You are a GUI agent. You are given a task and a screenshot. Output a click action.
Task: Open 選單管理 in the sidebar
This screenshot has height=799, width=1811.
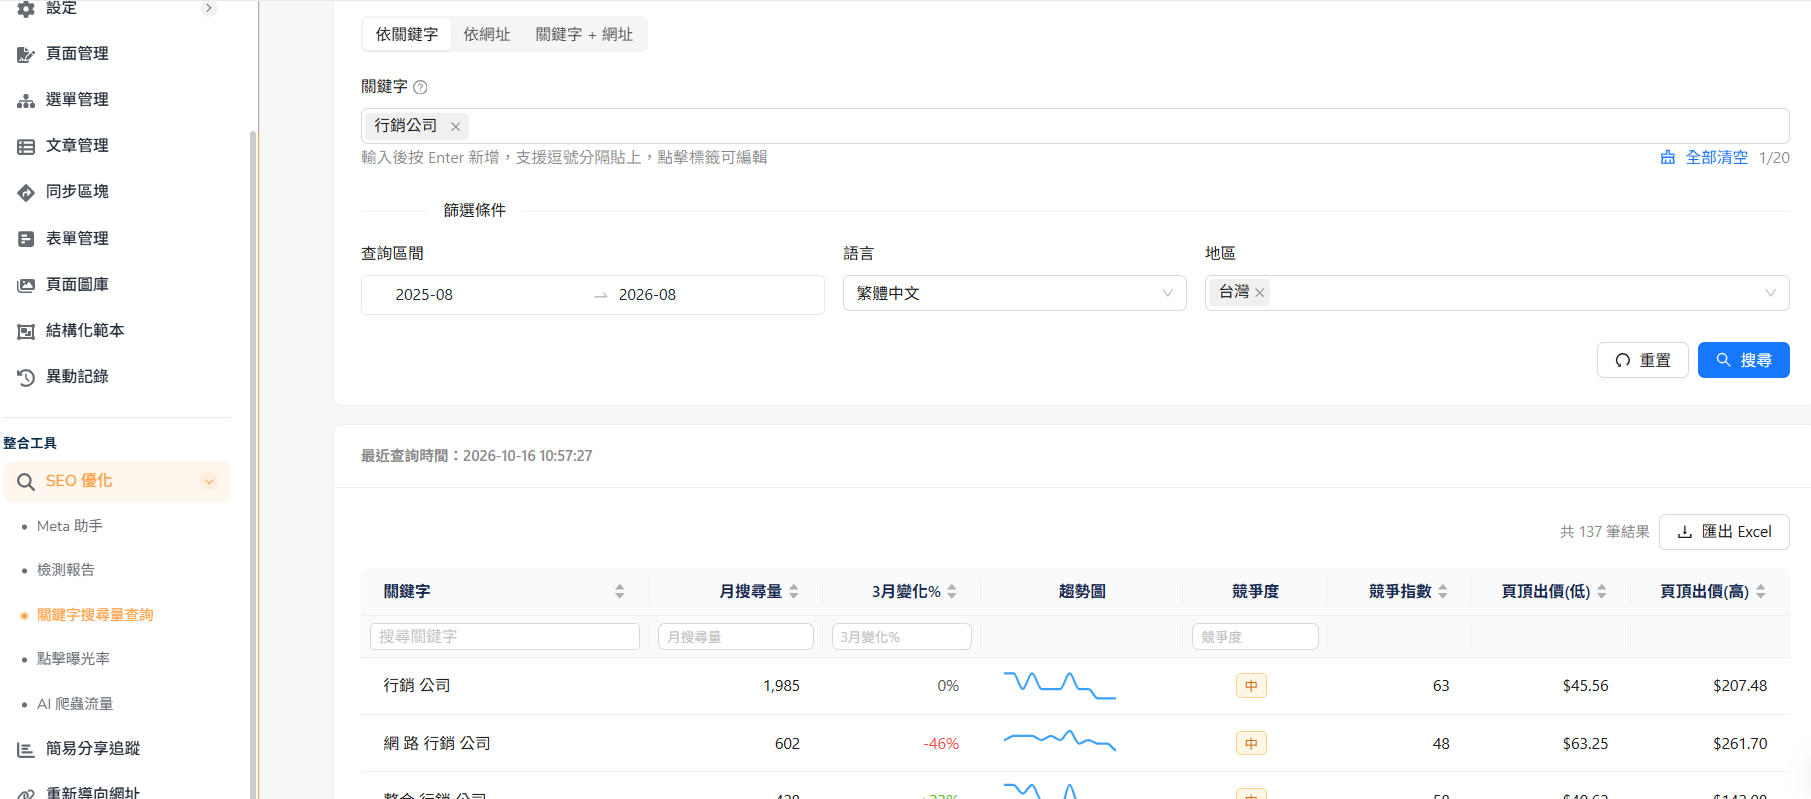pyautogui.click(x=77, y=99)
